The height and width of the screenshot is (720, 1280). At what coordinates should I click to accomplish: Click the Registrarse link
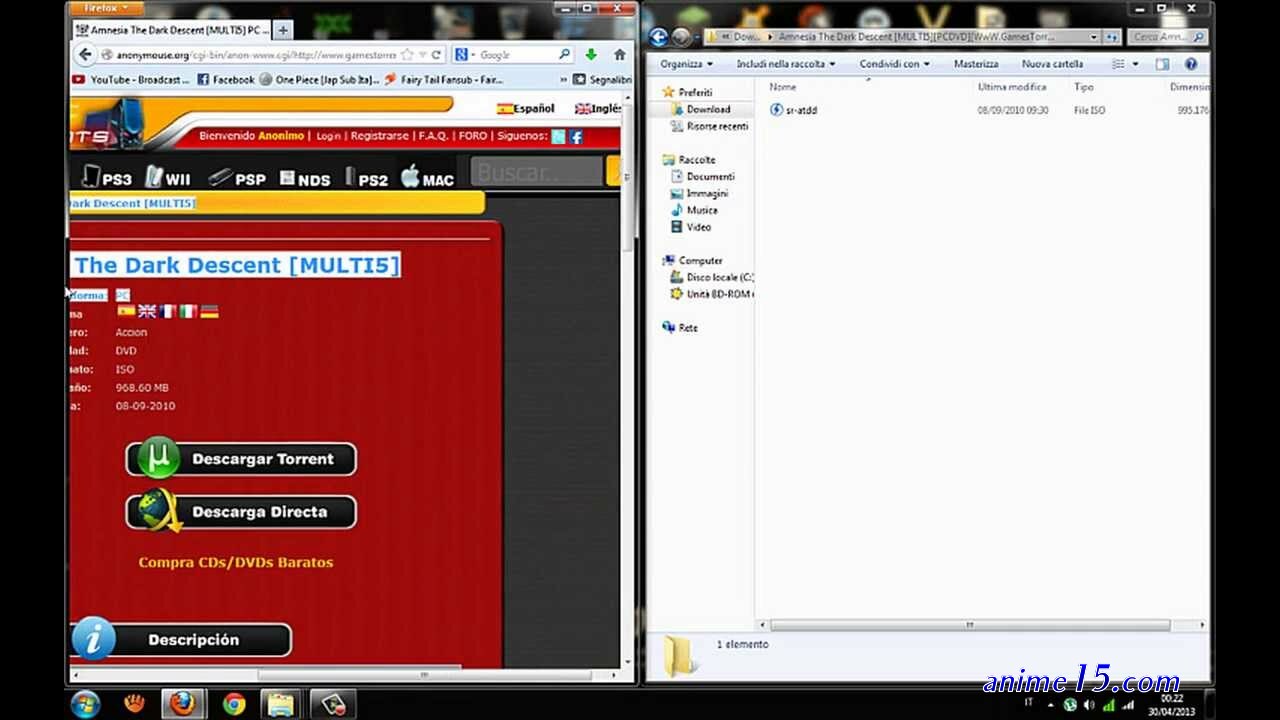(x=380, y=136)
